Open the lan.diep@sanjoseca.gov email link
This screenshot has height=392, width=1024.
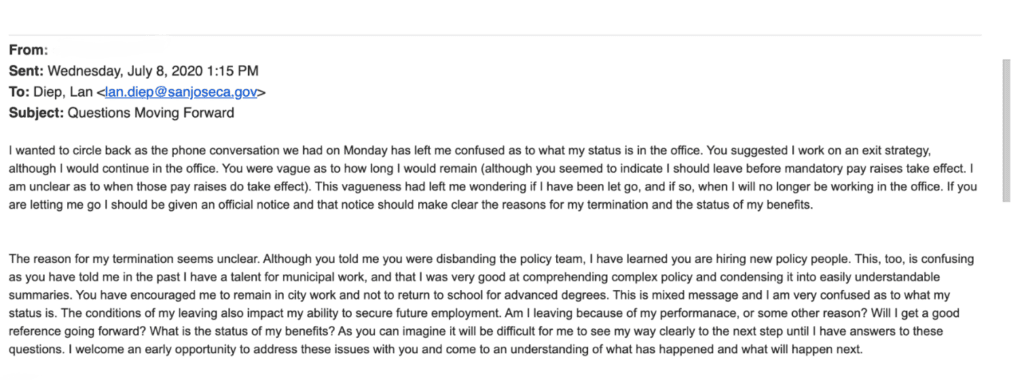click(x=181, y=93)
